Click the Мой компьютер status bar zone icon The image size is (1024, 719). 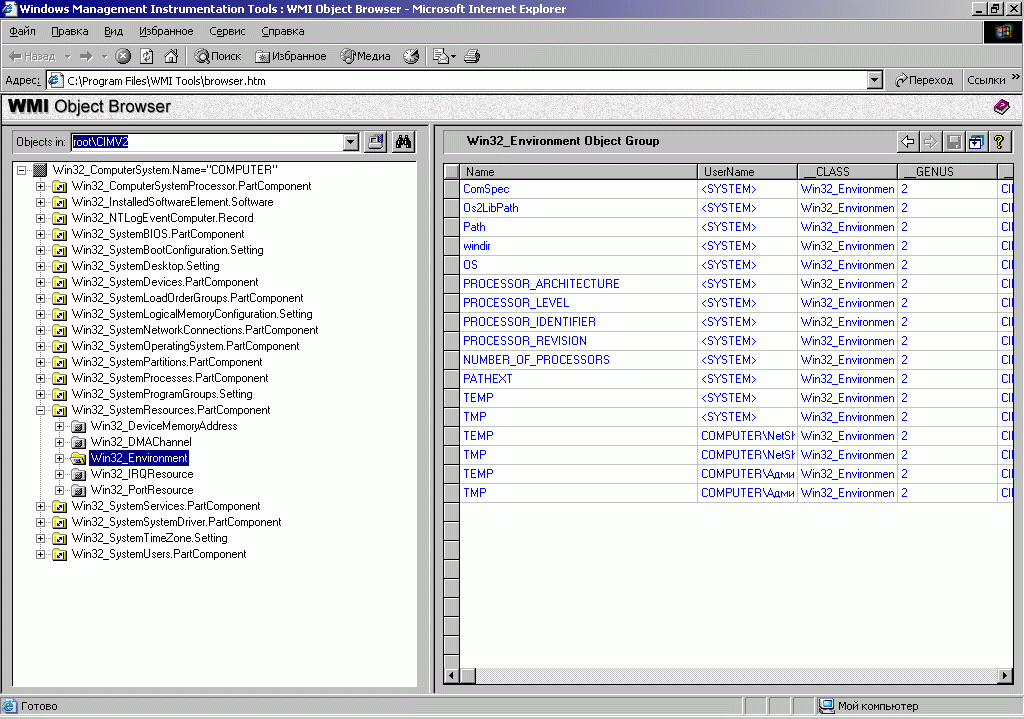click(x=827, y=706)
